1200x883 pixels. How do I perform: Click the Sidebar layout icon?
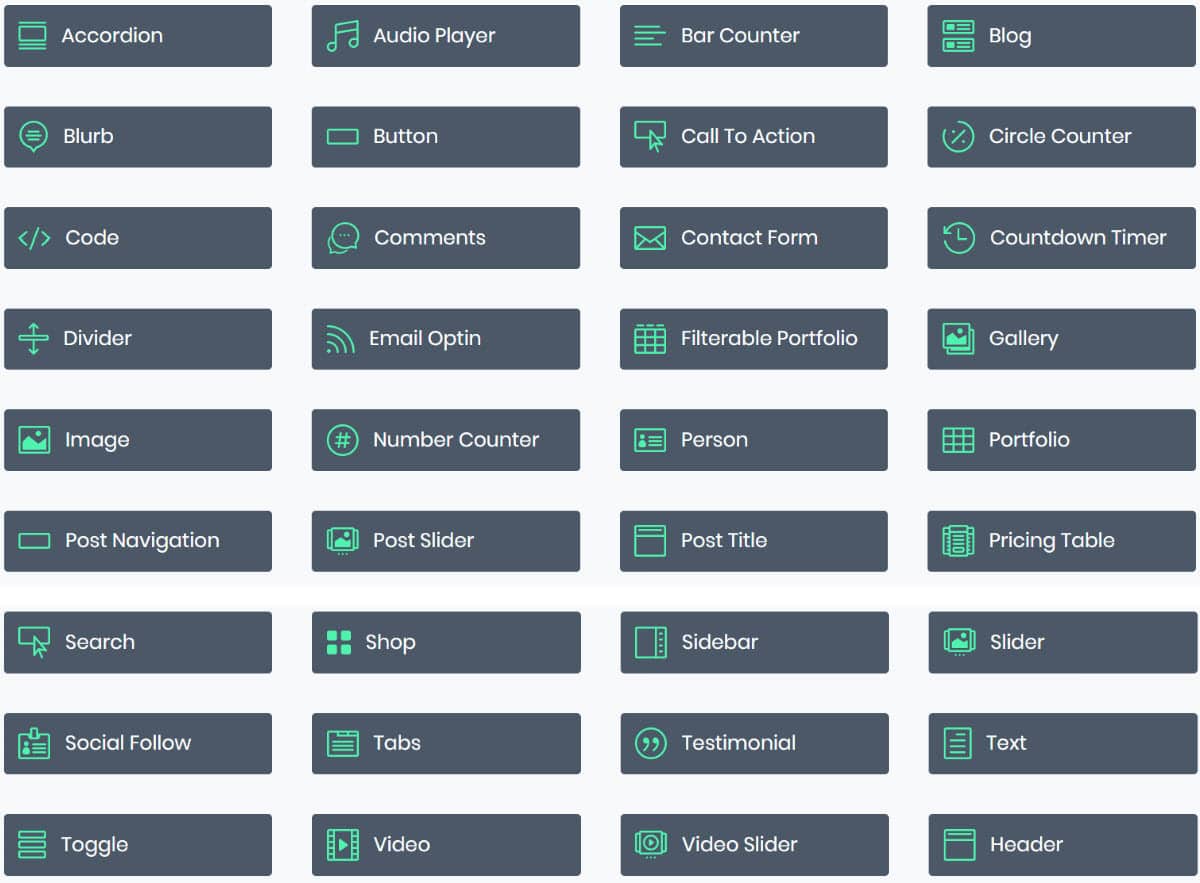point(651,643)
